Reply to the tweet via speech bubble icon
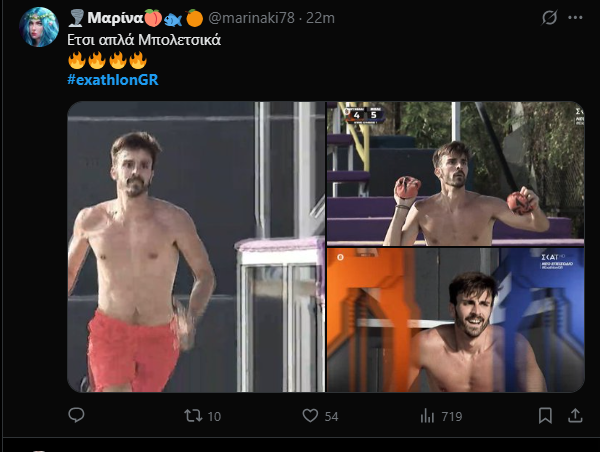The height and width of the screenshot is (452, 600). (77, 415)
